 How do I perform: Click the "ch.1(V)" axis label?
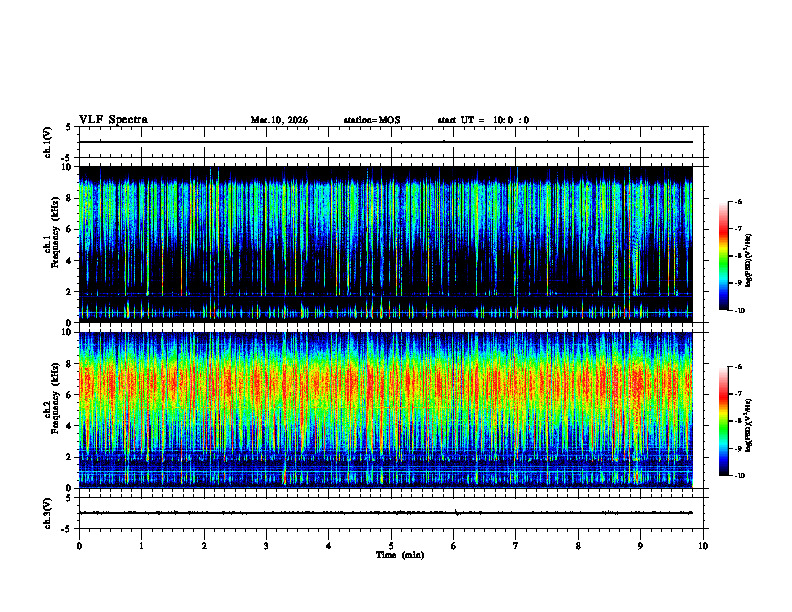point(48,142)
